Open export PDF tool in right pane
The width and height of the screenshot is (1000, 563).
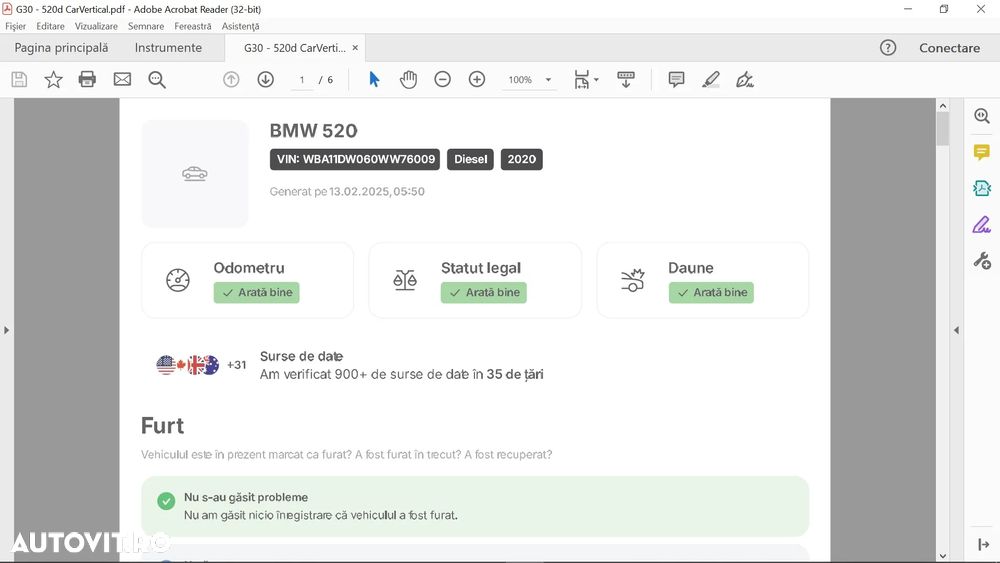pos(982,188)
